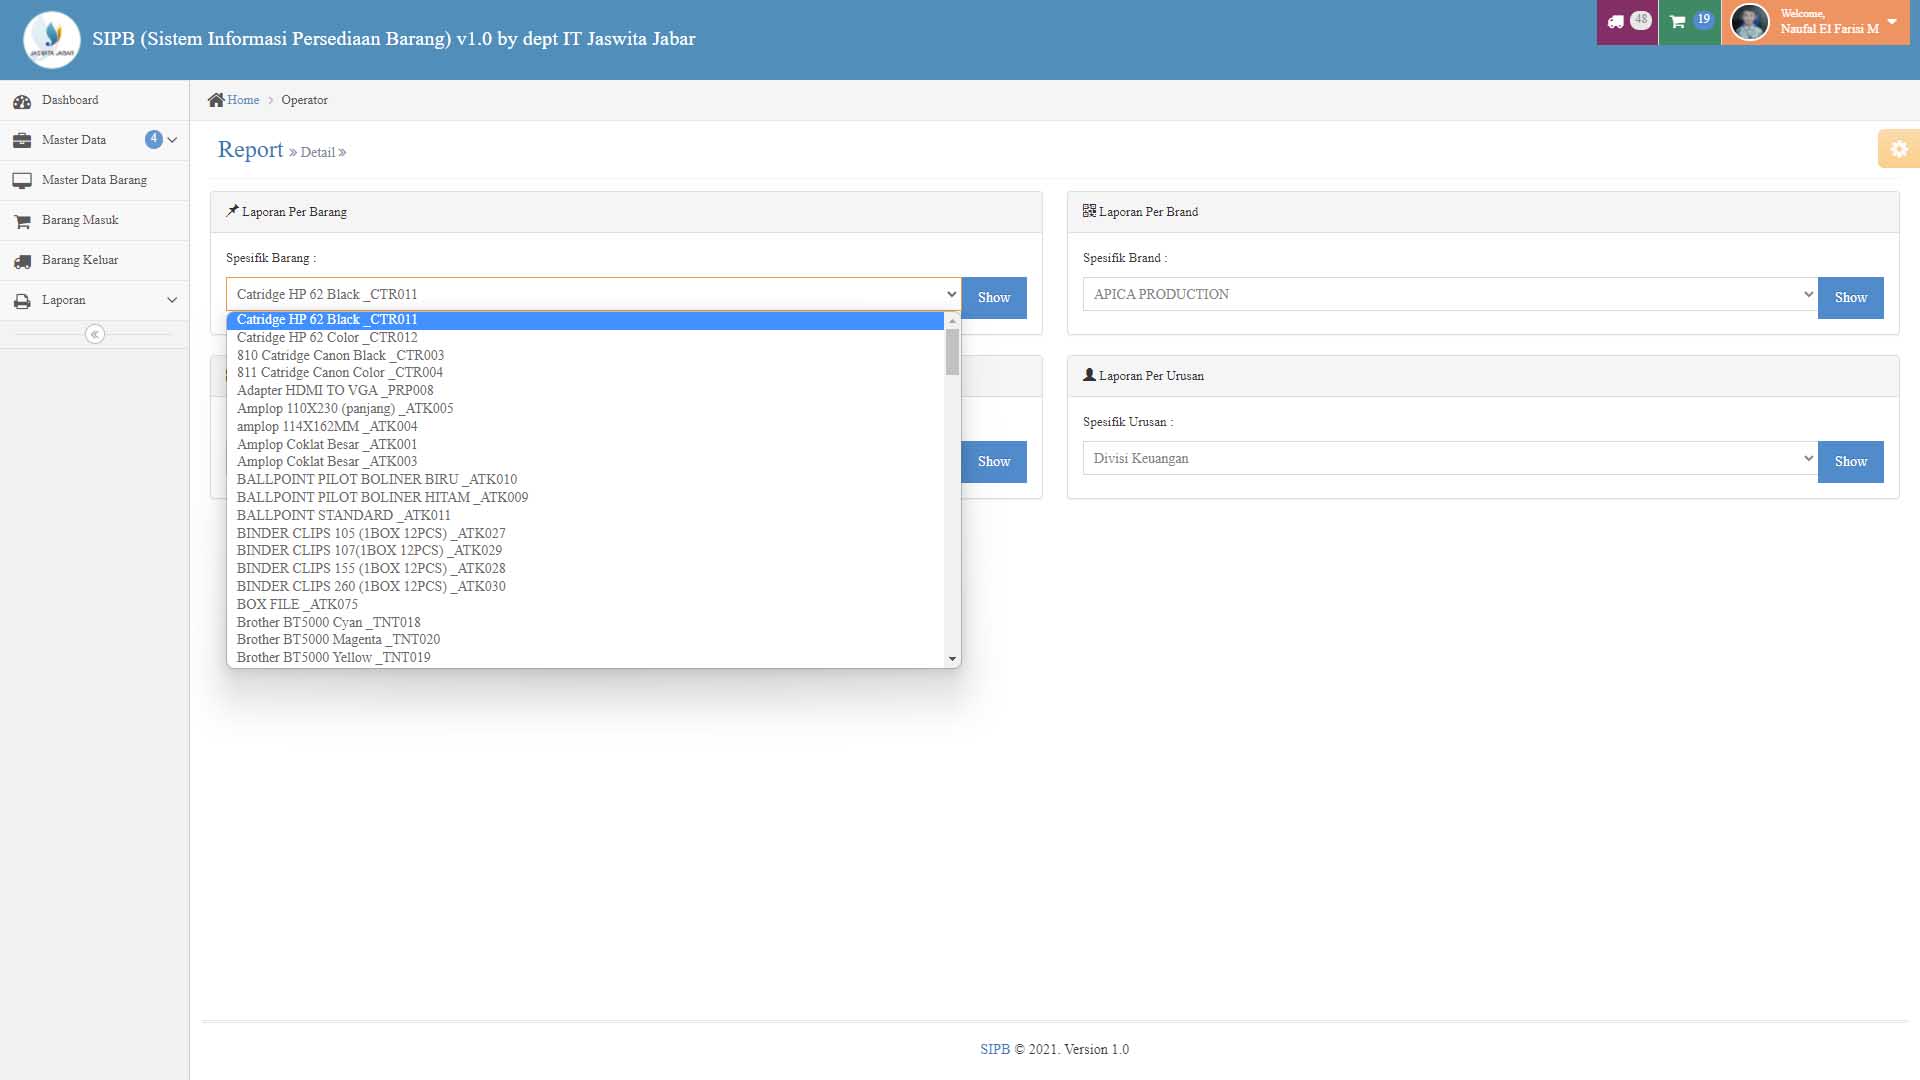The height and width of the screenshot is (1080, 1920).
Task: Expand the Laporan sidebar submenu
Action: [172, 300]
